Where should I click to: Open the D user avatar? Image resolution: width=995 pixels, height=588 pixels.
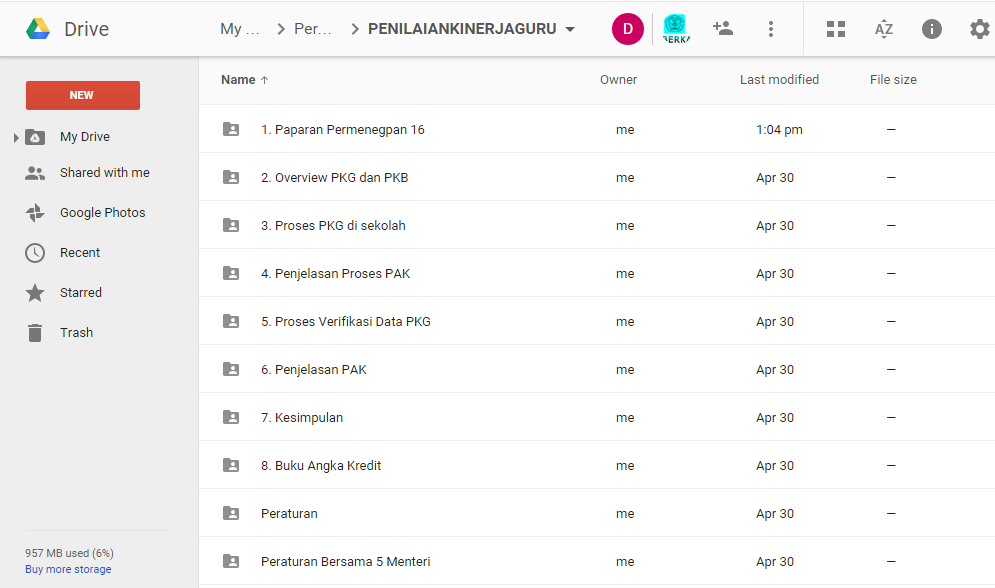[628, 29]
